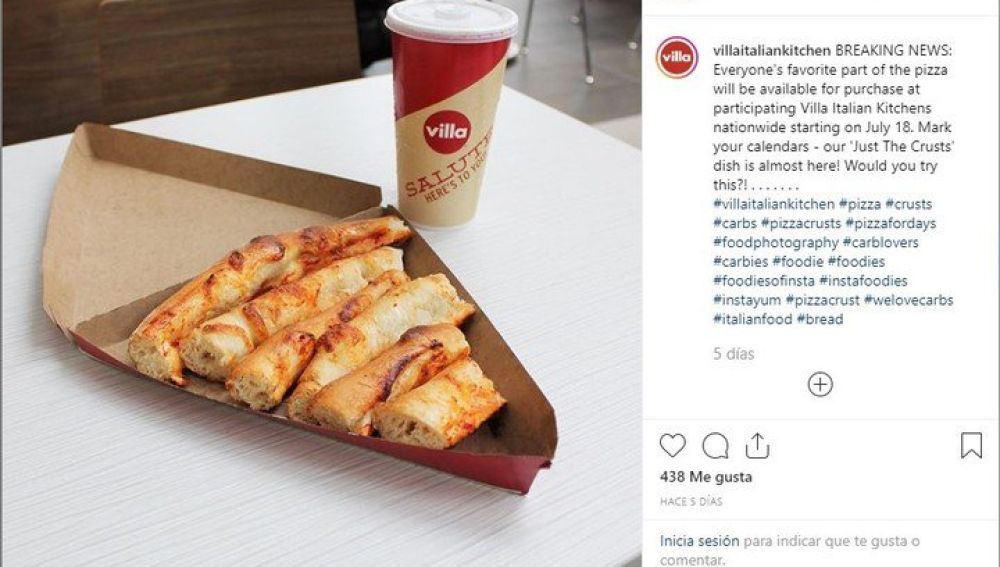This screenshot has height=567, width=1000.
Task: Open comments with the speech bubble icon
Action: (x=715, y=446)
